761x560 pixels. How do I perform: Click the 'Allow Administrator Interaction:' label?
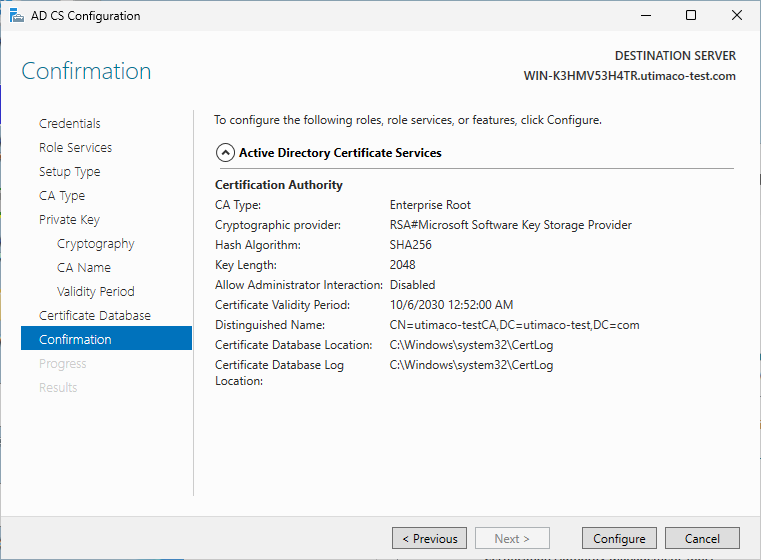(299, 285)
